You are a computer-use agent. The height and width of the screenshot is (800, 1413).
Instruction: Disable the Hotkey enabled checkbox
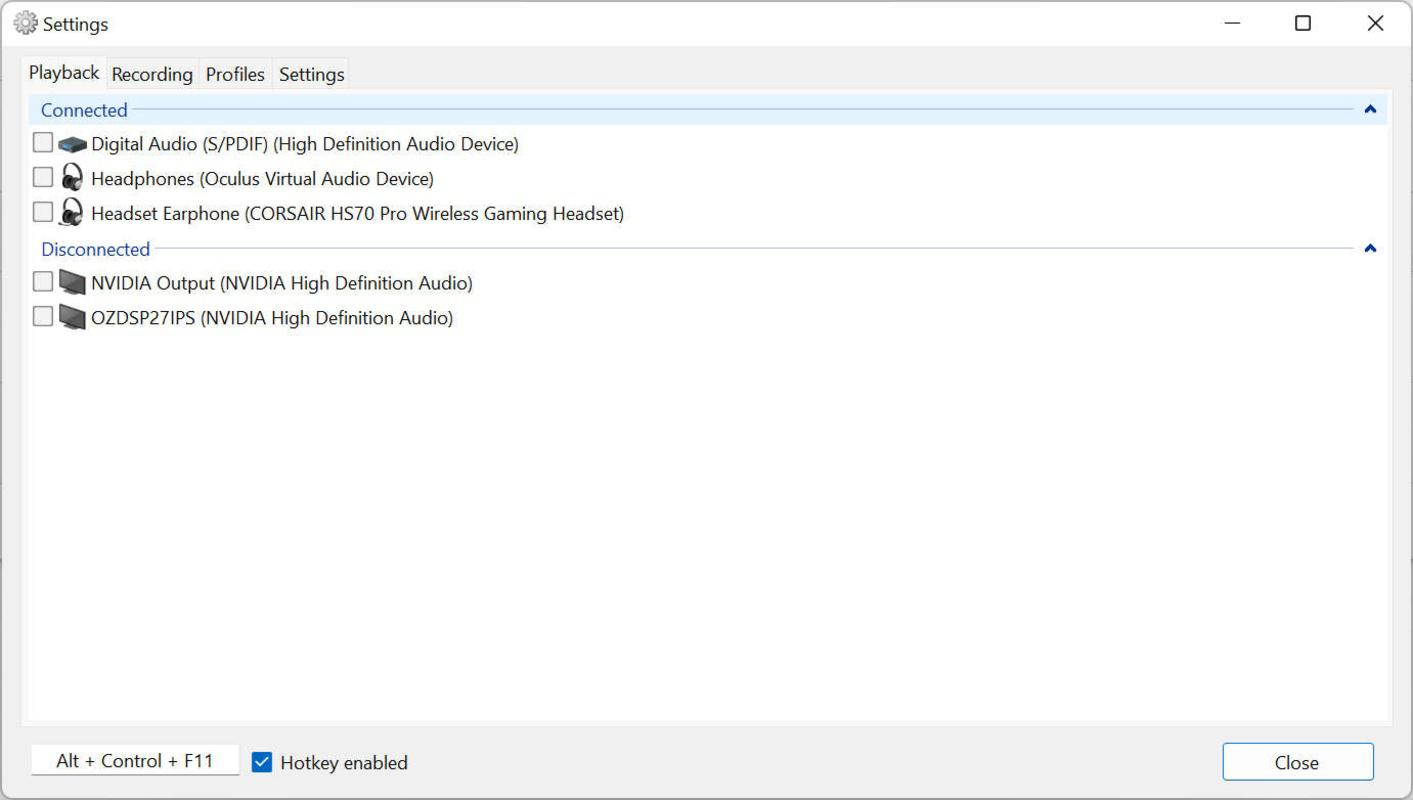[x=262, y=762]
